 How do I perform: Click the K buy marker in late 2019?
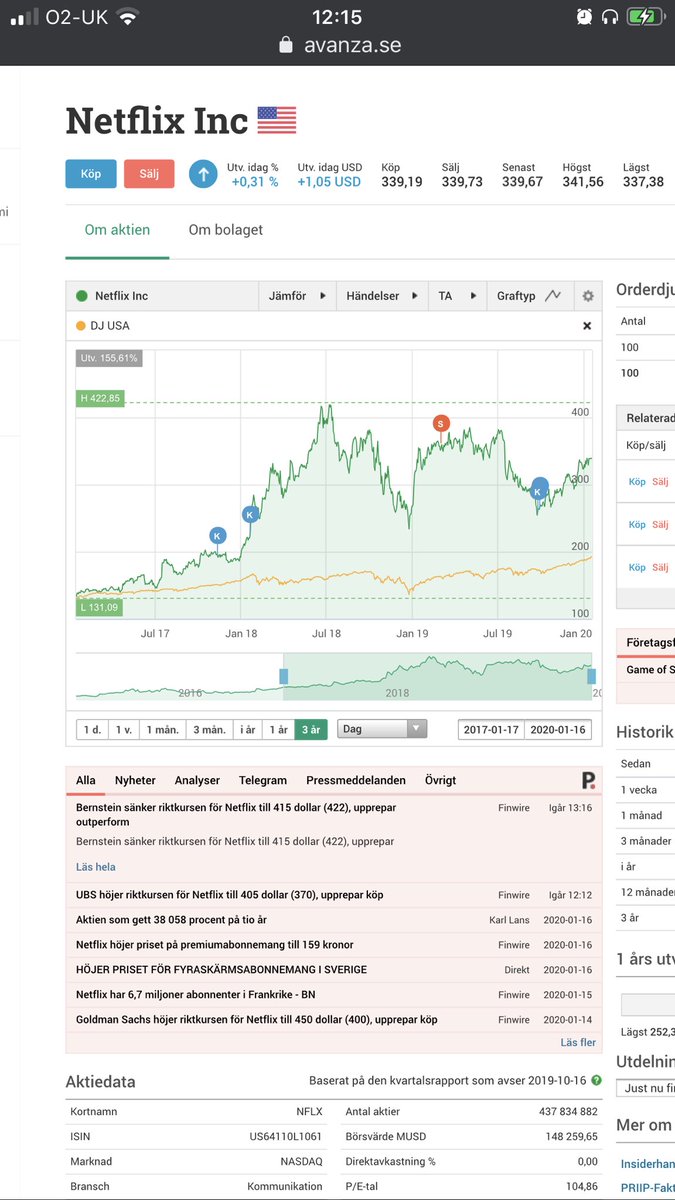(x=539, y=490)
